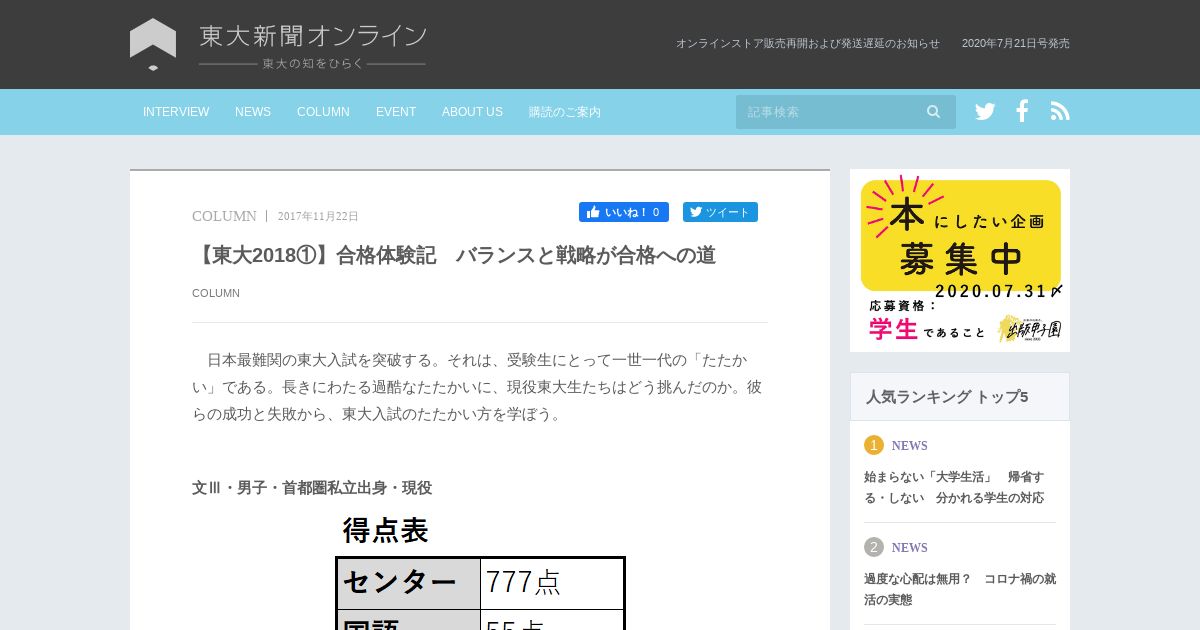Open the NEWS menu item in the navbar
This screenshot has height=630, width=1200.
(253, 112)
